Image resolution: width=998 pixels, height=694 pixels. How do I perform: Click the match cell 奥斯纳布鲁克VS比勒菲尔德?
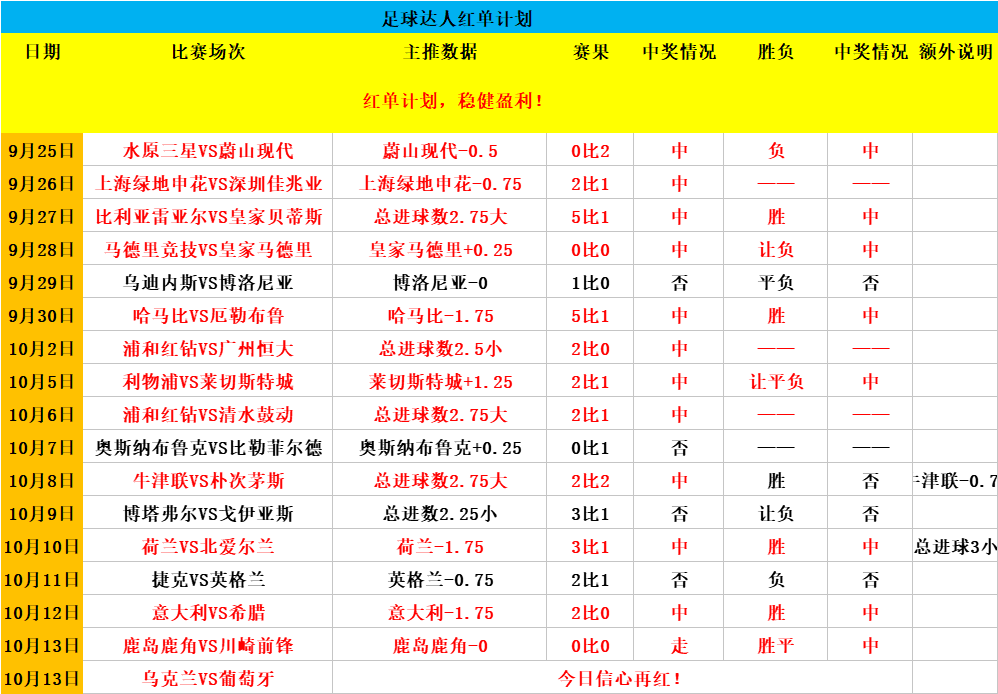click(208, 448)
